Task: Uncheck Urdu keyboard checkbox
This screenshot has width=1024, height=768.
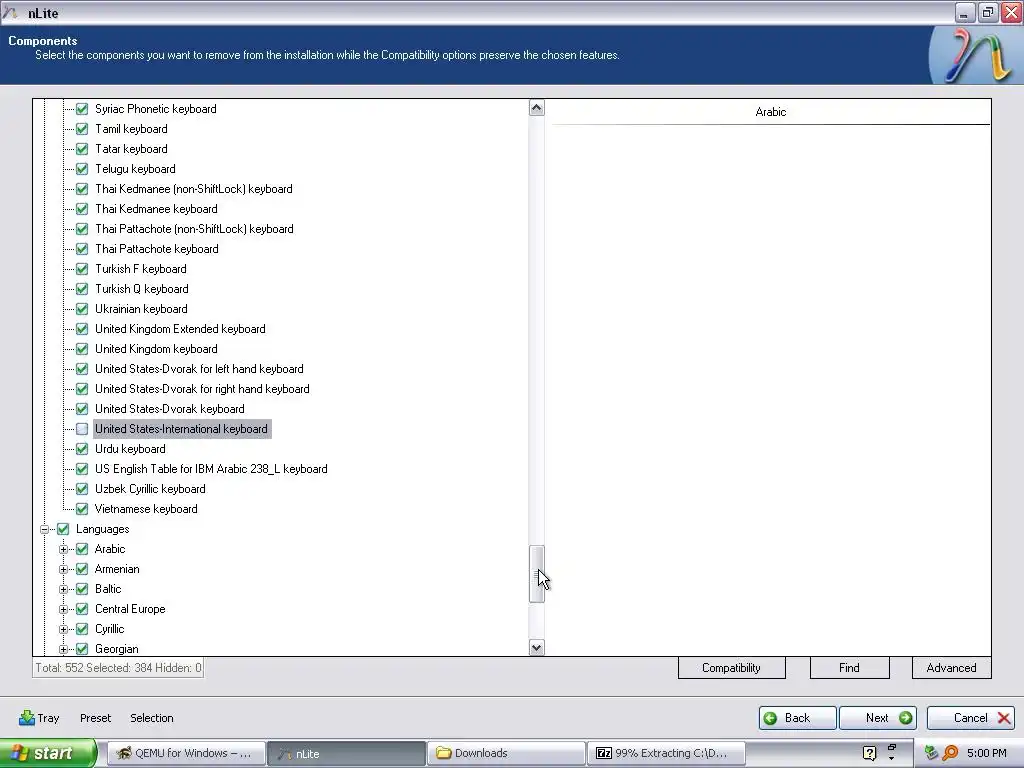Action: 82,449
